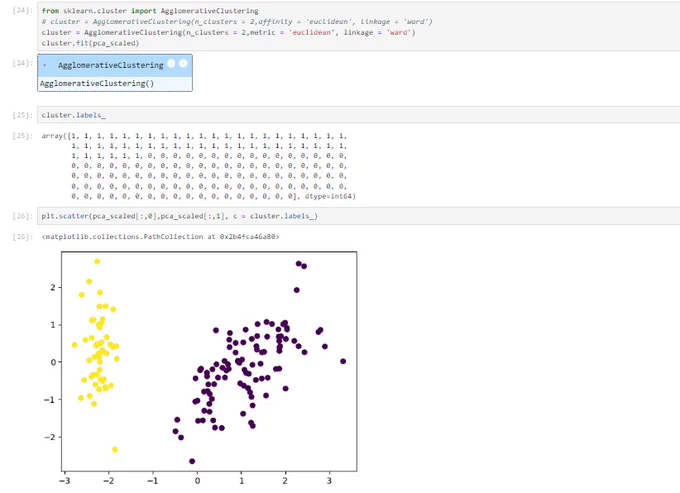Viewport: 680px width, 493px height.
Task: Open the '?' documentation icon on estimator widget
Action: (183, 64)
